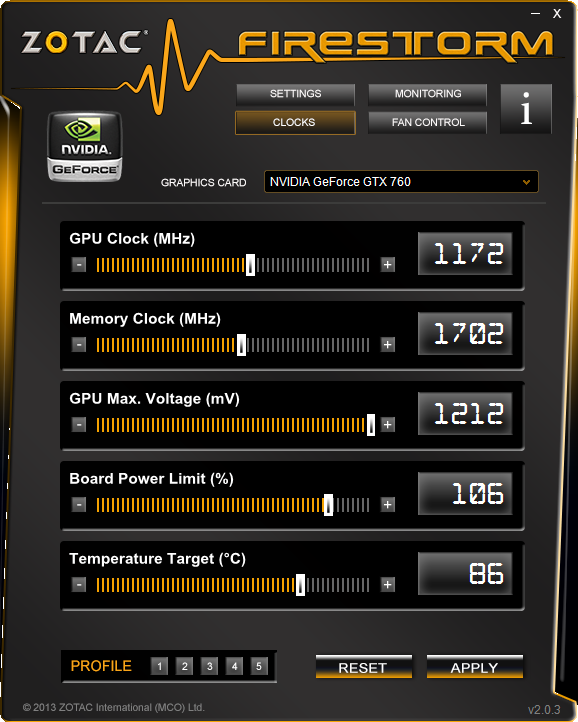Switch to the Settings tab
Screen dimensions: 578x722
click(295, 94)
